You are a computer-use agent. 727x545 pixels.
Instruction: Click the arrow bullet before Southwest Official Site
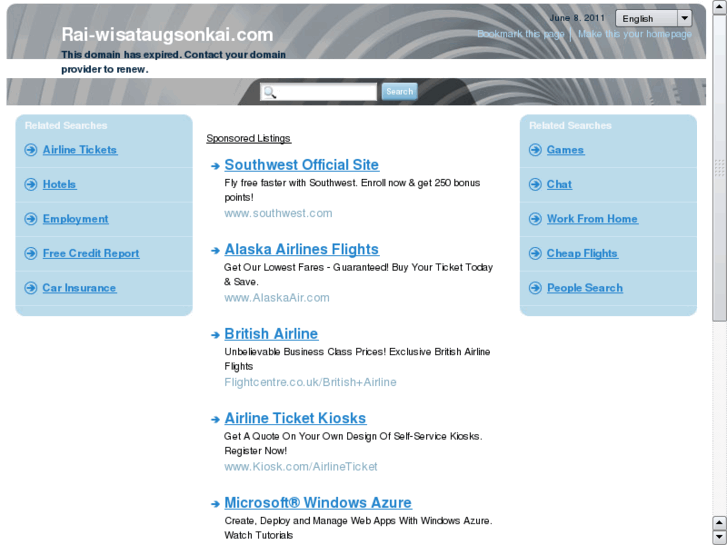(215, 166)
